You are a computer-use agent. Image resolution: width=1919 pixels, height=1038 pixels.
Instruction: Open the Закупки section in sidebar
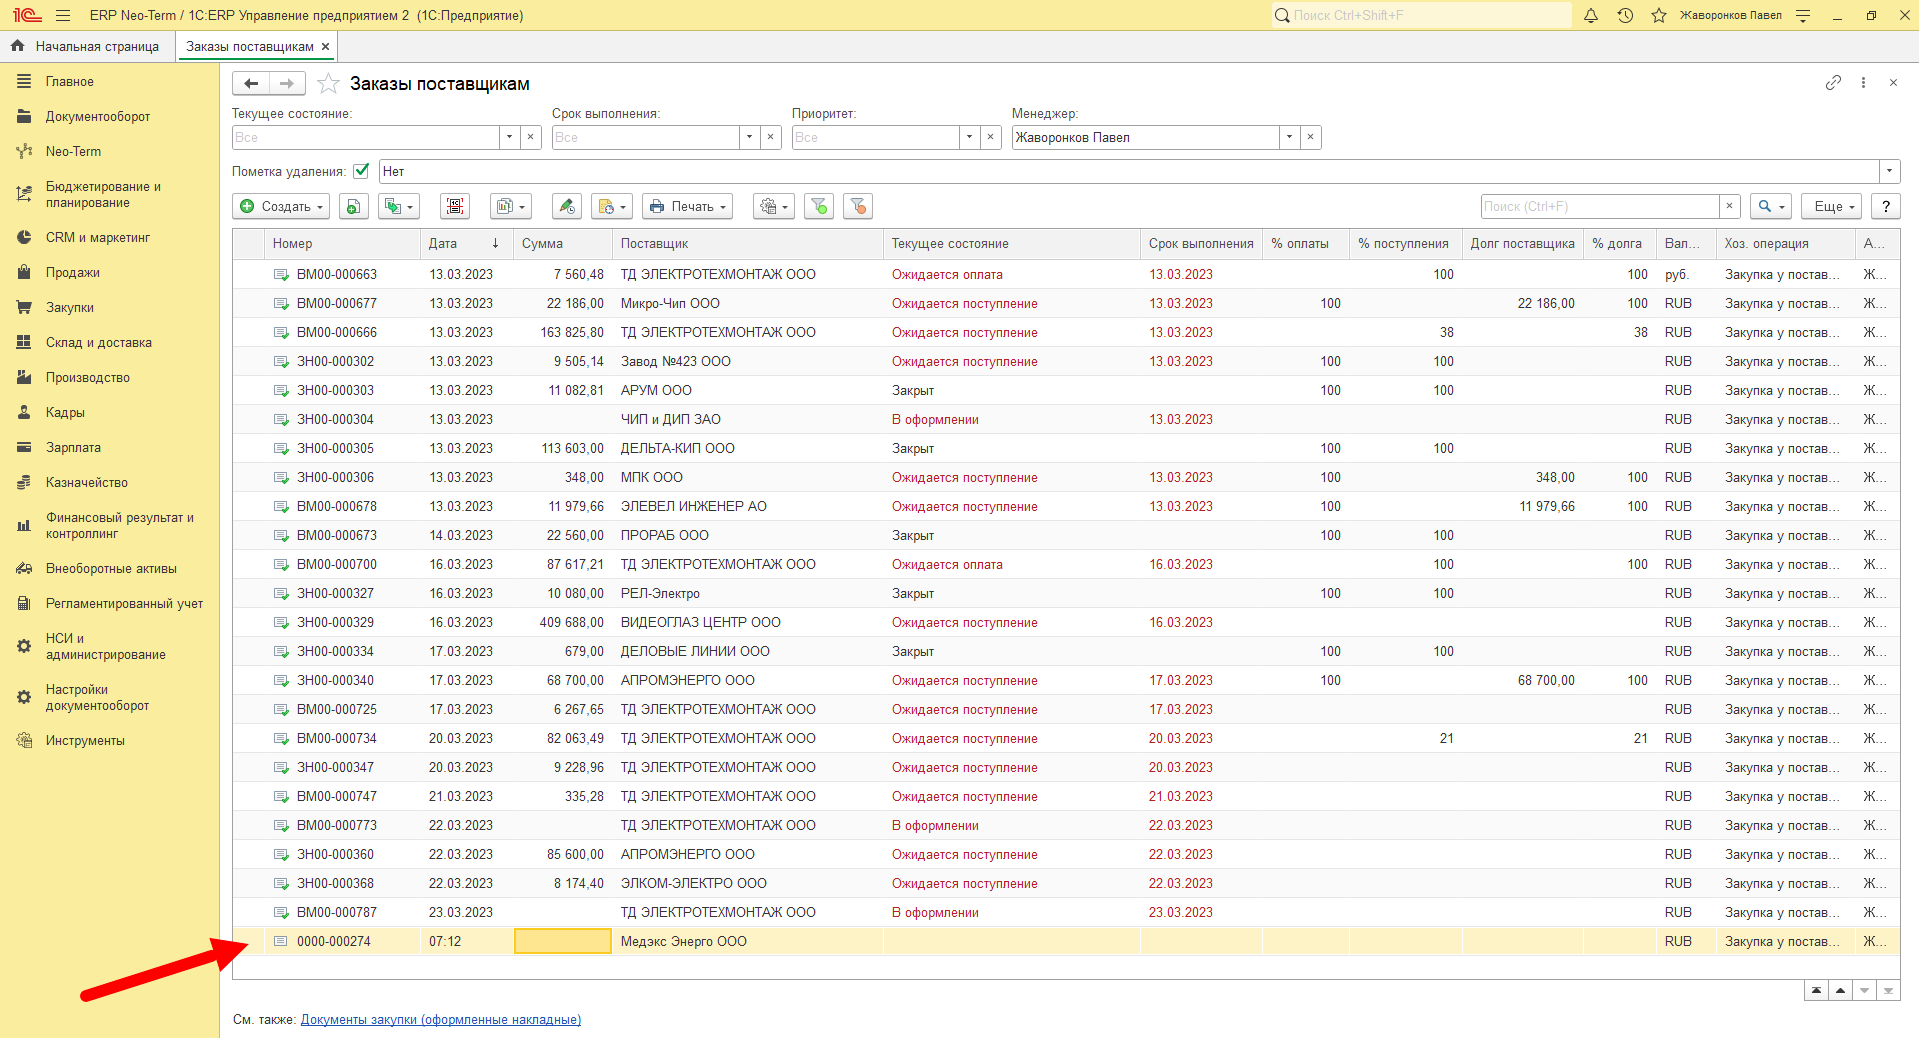click(70, 307)
